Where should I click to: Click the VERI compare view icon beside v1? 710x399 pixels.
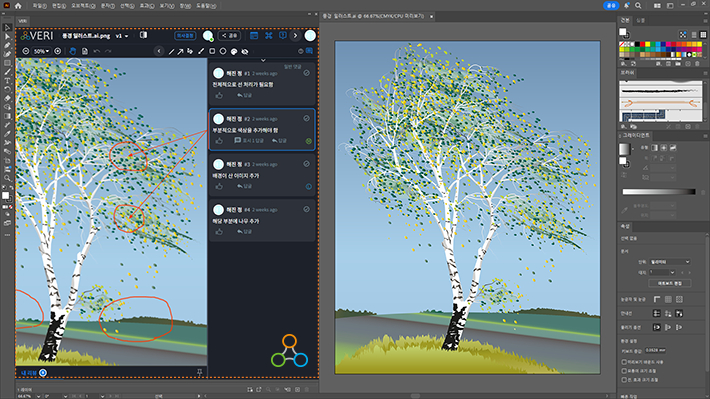[x=143, y=35]
